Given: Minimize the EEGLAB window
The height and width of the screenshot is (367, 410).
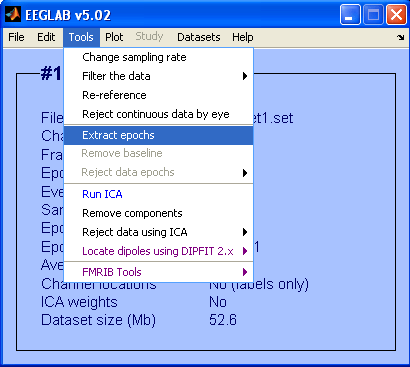Looking at the screenshot, I should [350, 15].
